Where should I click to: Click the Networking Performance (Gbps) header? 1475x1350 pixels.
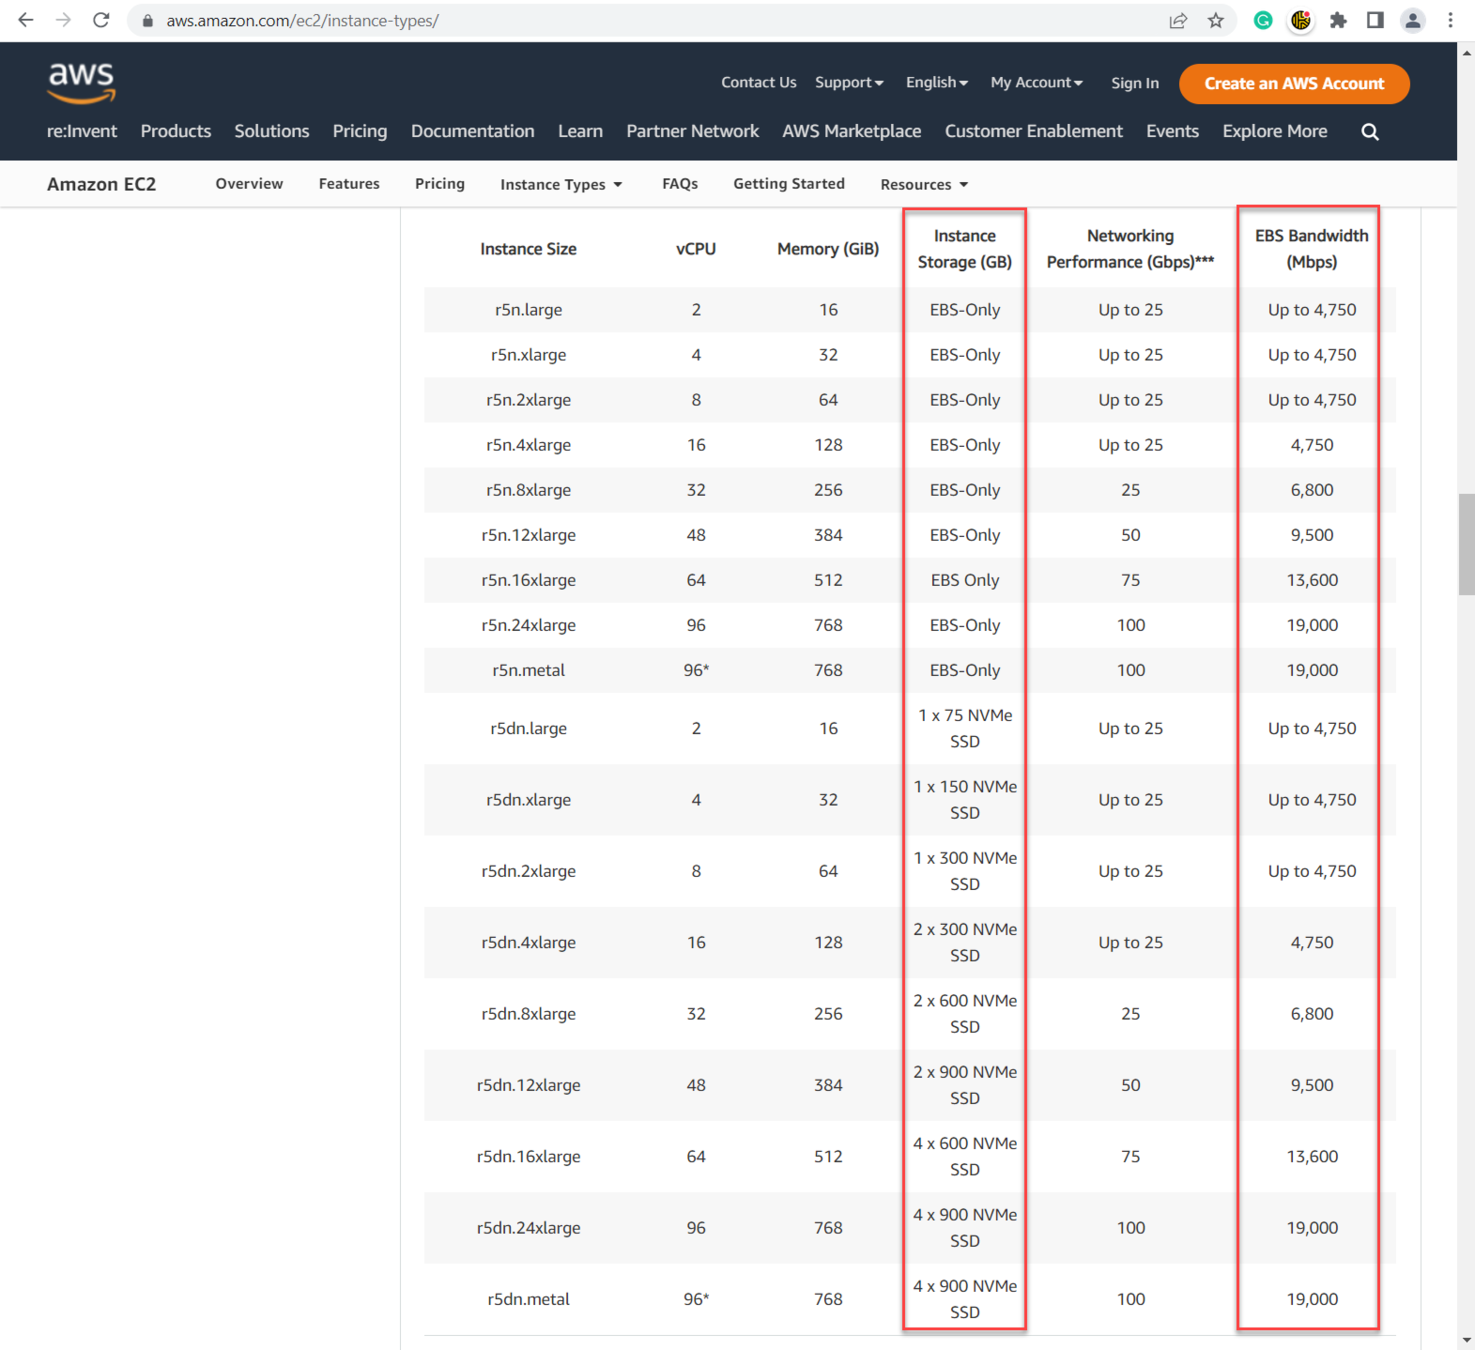coord(1130,249)
